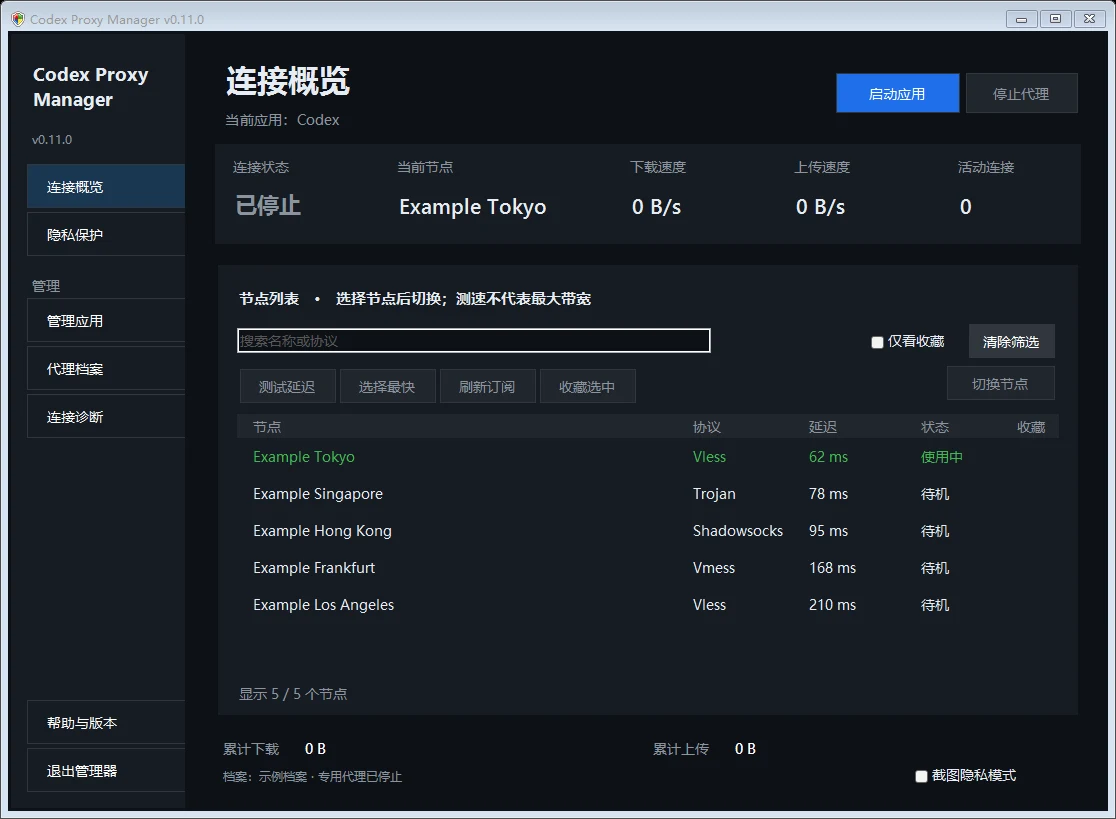Select the Example Frankfurt node row
1116x819 pixels.
(648, 568)
